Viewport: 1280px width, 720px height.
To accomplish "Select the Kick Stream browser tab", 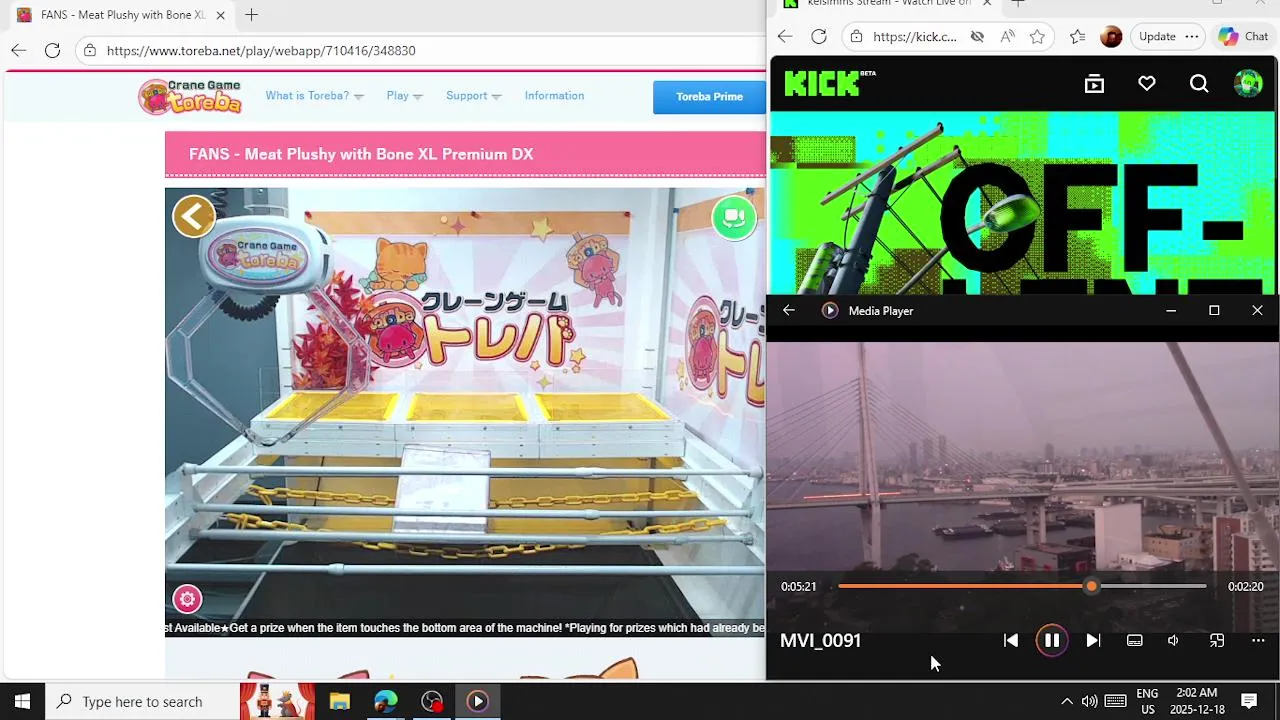I will point(888,4).
